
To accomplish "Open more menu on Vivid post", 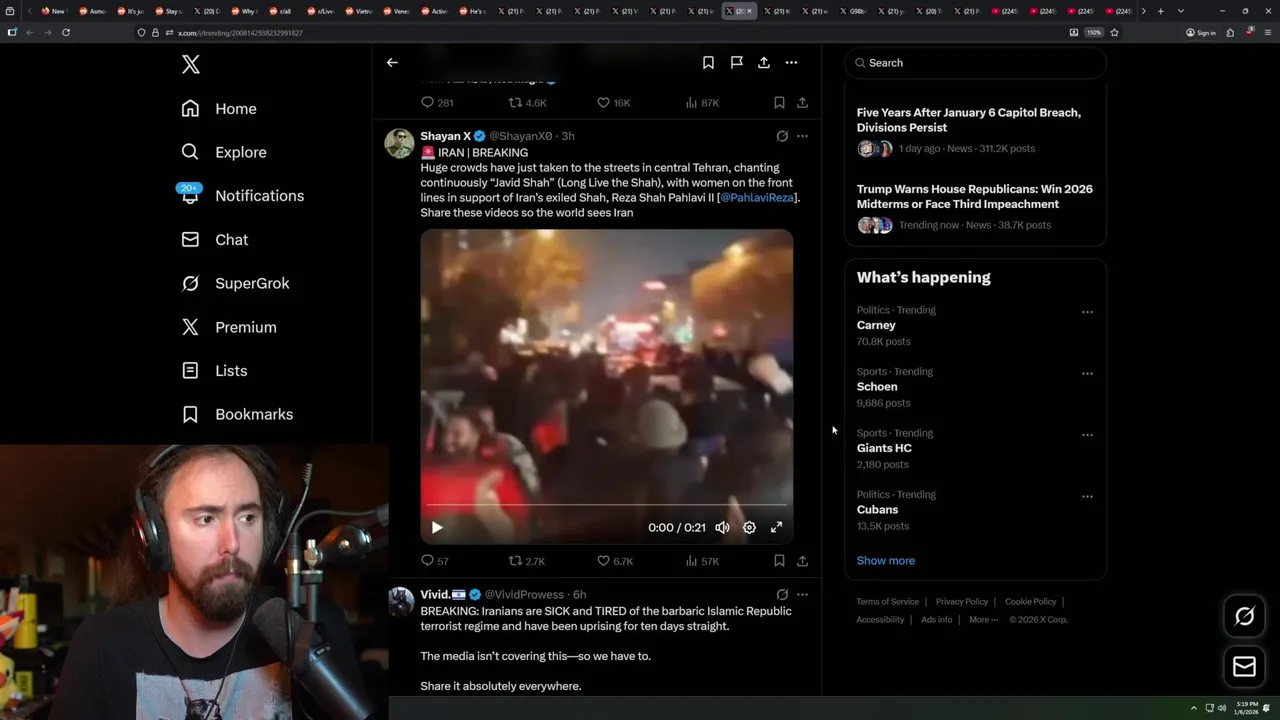I will (802, 594).
